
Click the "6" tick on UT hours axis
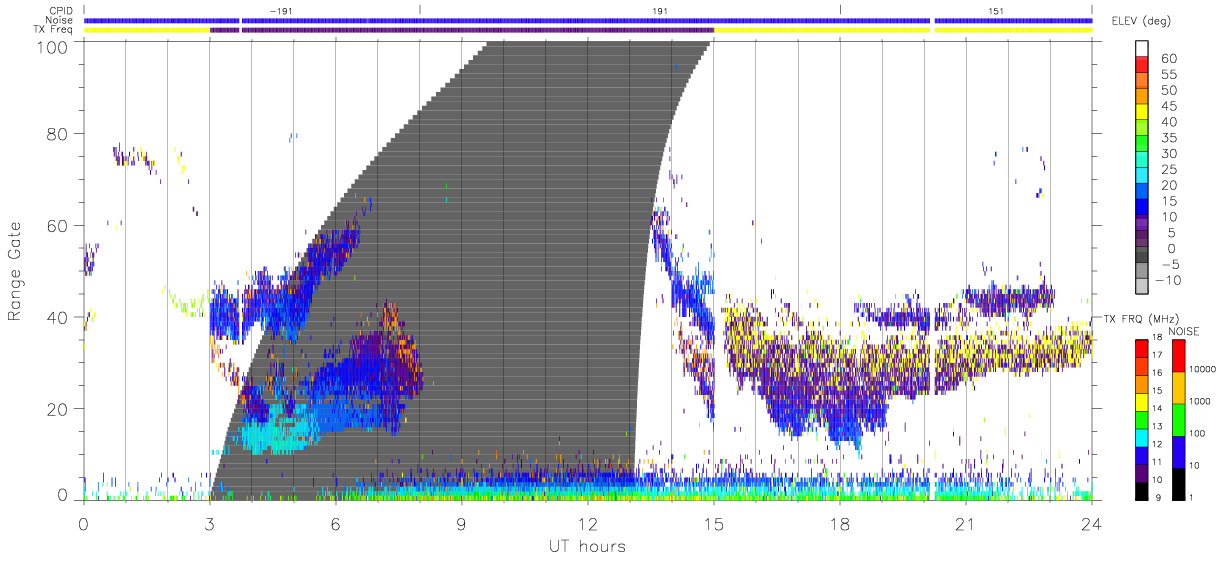point(336,524)
